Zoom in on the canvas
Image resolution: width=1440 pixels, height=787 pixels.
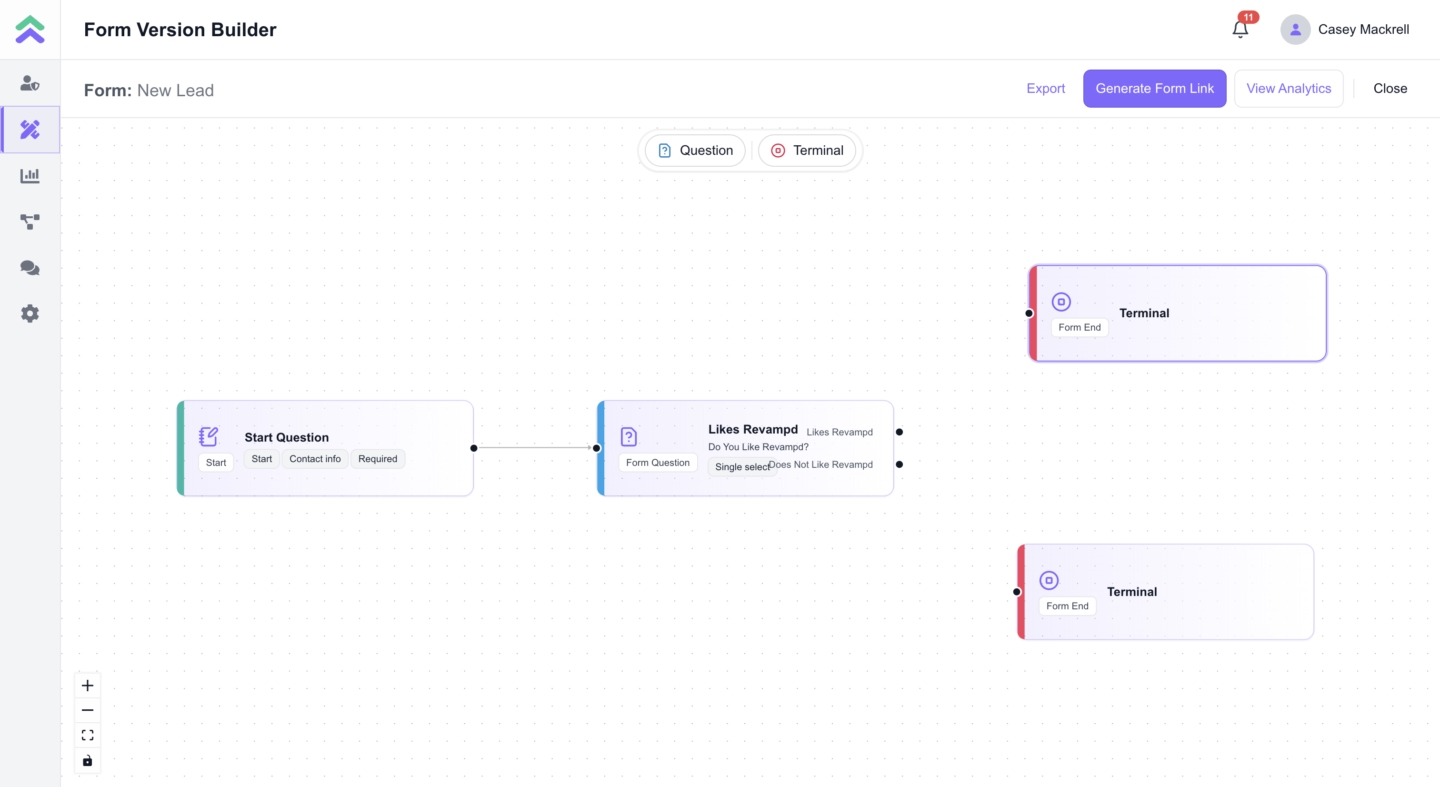88,686
